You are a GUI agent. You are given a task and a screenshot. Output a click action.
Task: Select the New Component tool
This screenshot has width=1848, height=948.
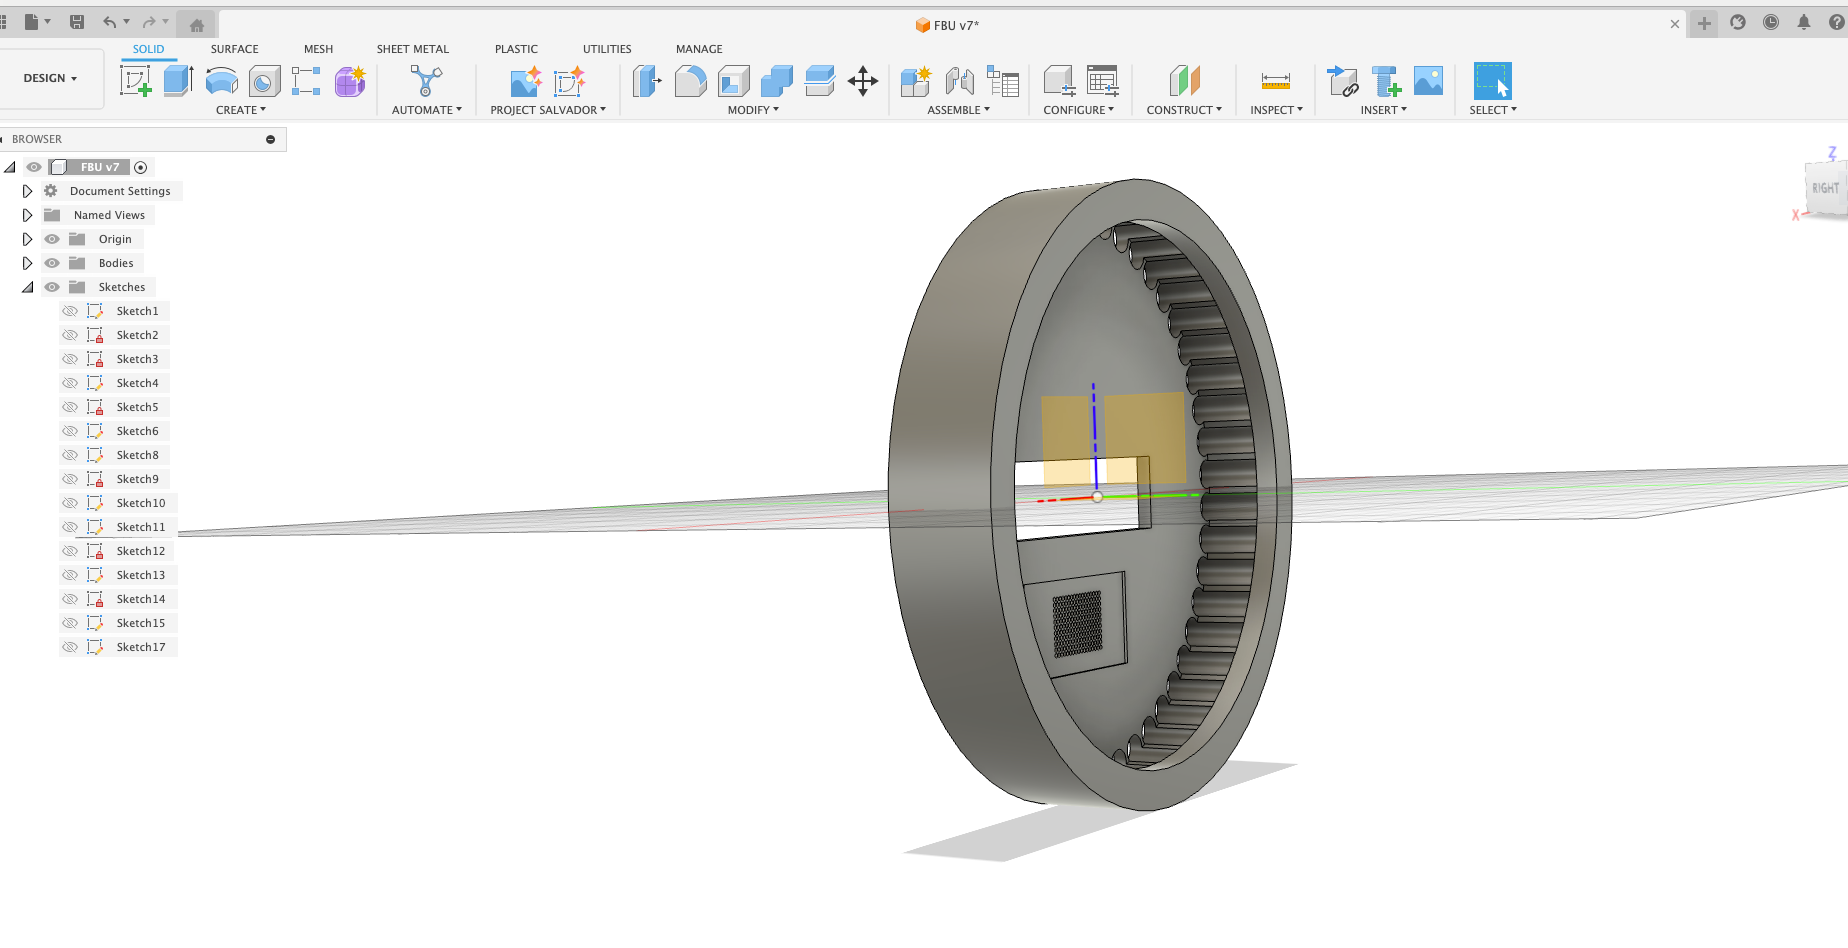[x=915, y=81]
